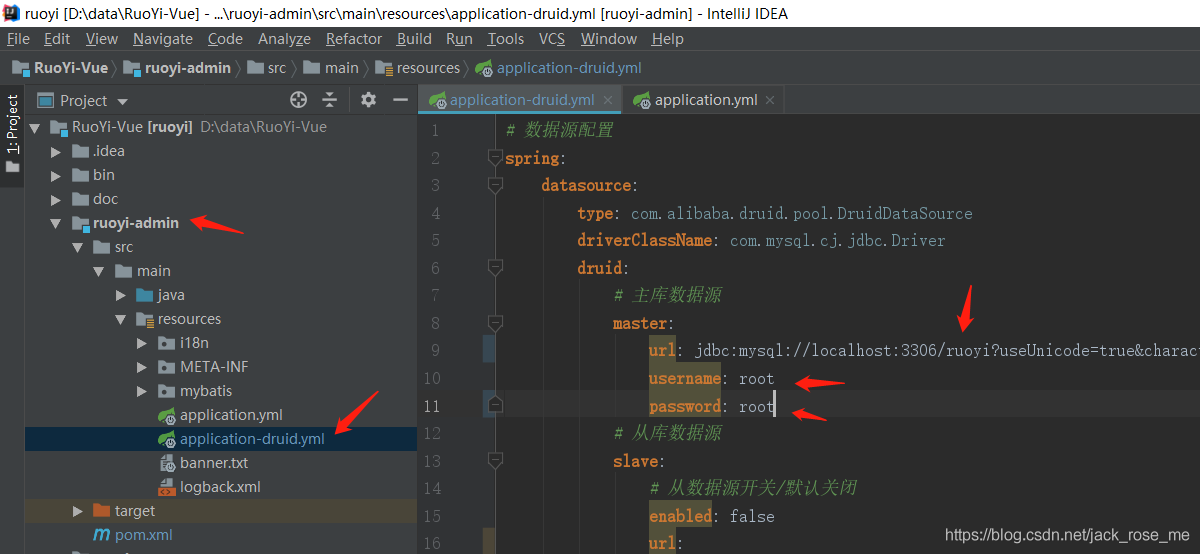Expand the bin folder
1200x554 pixels.
tap(57, 175)
